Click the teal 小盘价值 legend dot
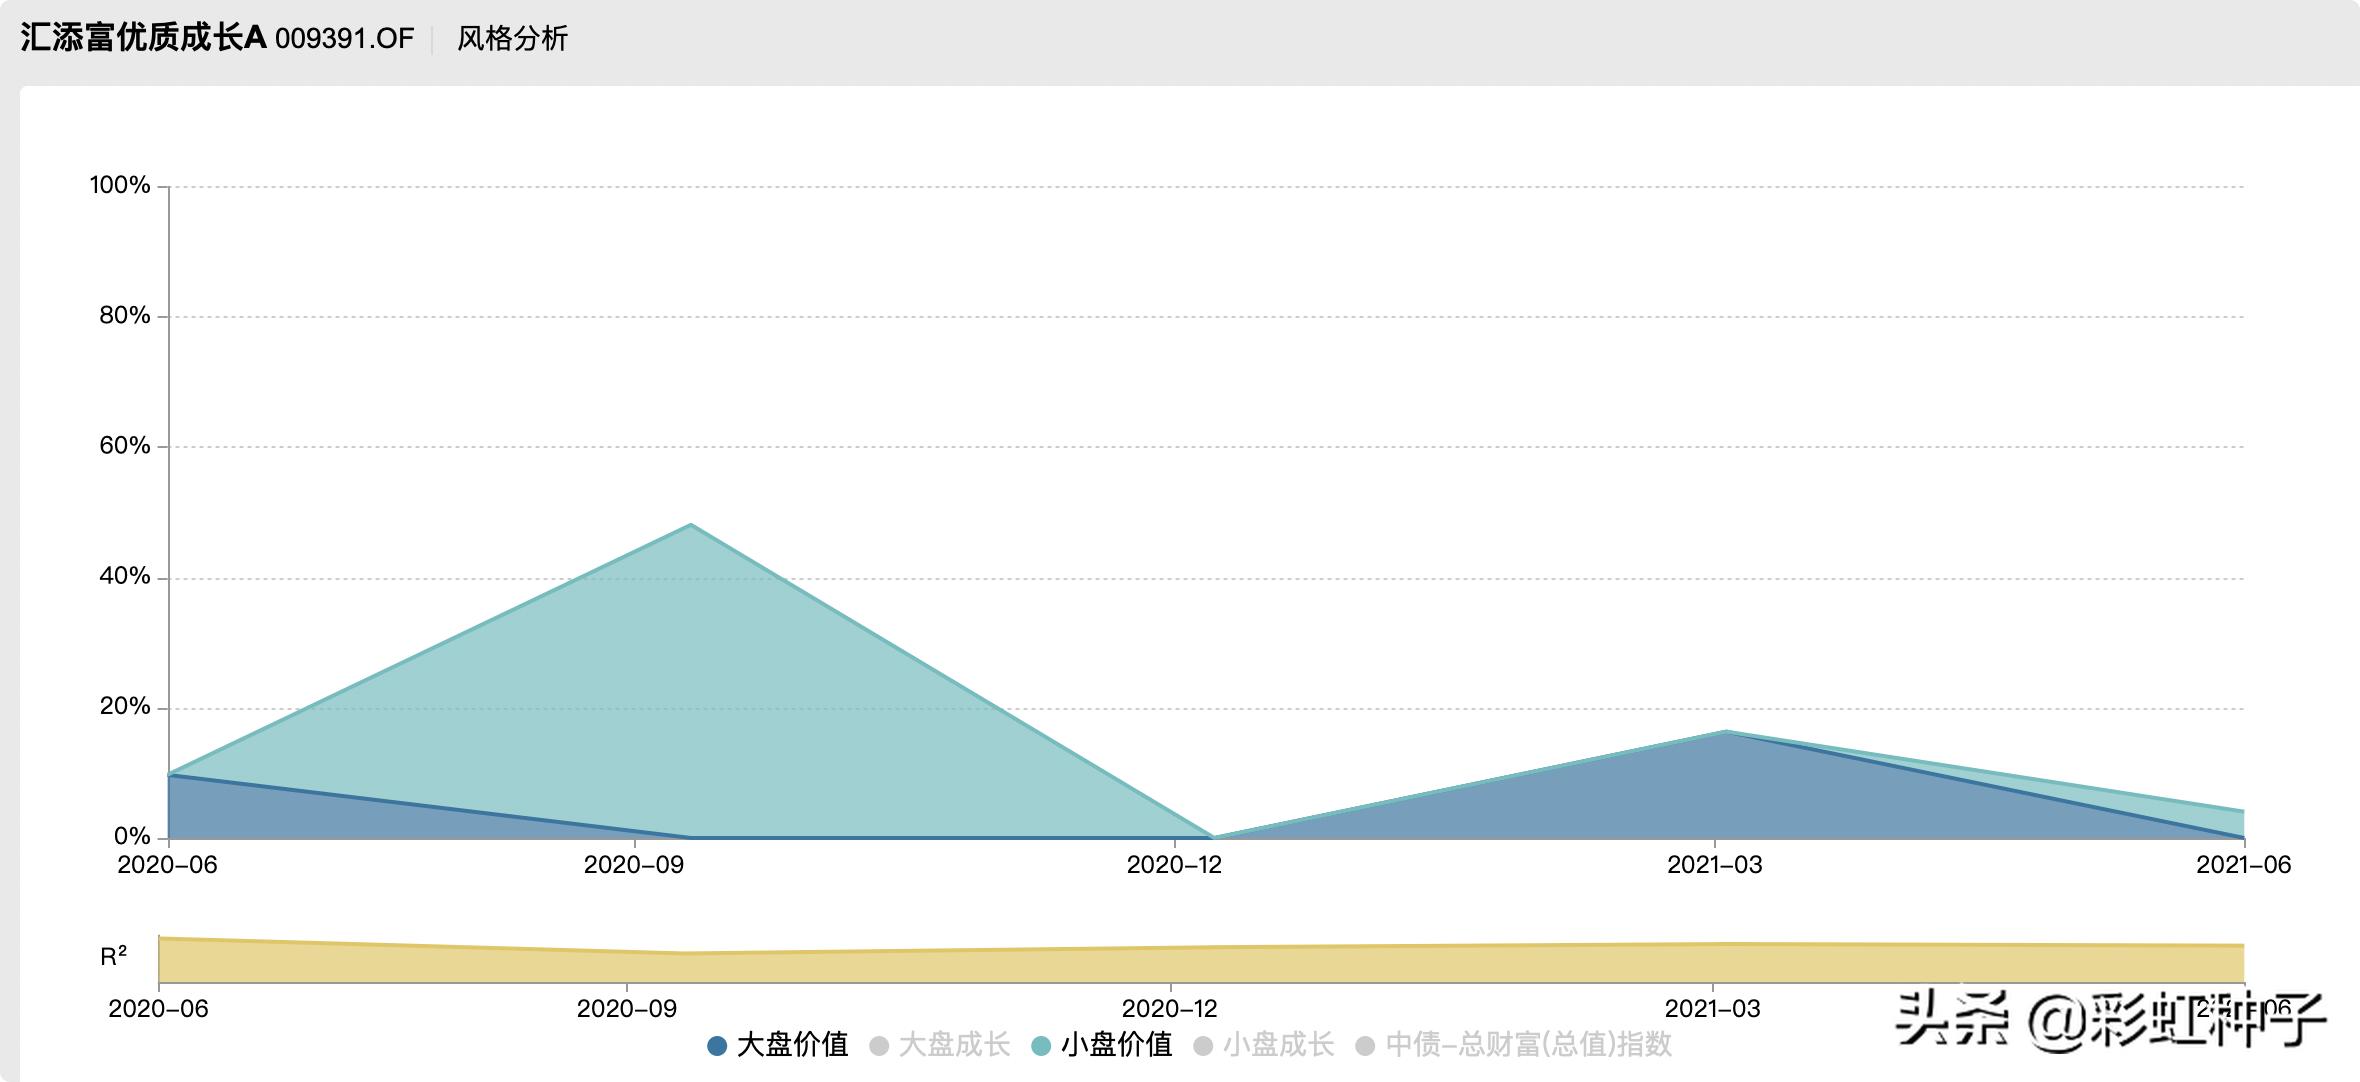Screen dimensions: 2360x1082 (x=1041, y=1046)
